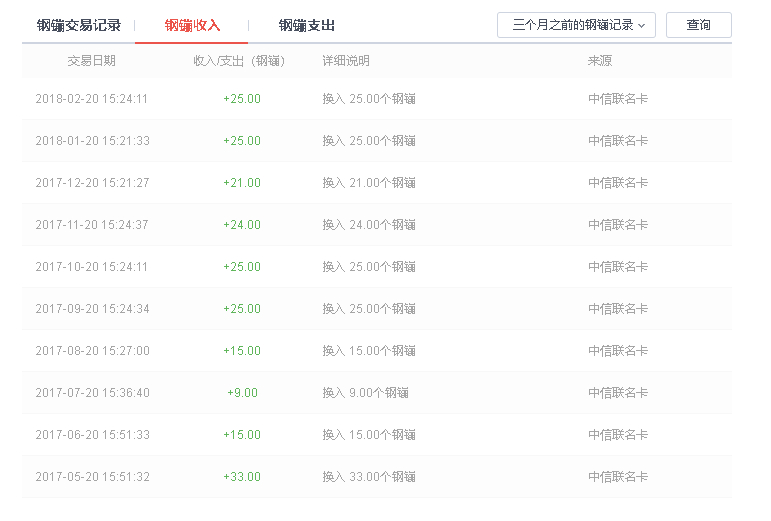Click the 中信联名卡 source for 2017-09-20
This screenshot has width=771, height=521.
pos(618,309)
